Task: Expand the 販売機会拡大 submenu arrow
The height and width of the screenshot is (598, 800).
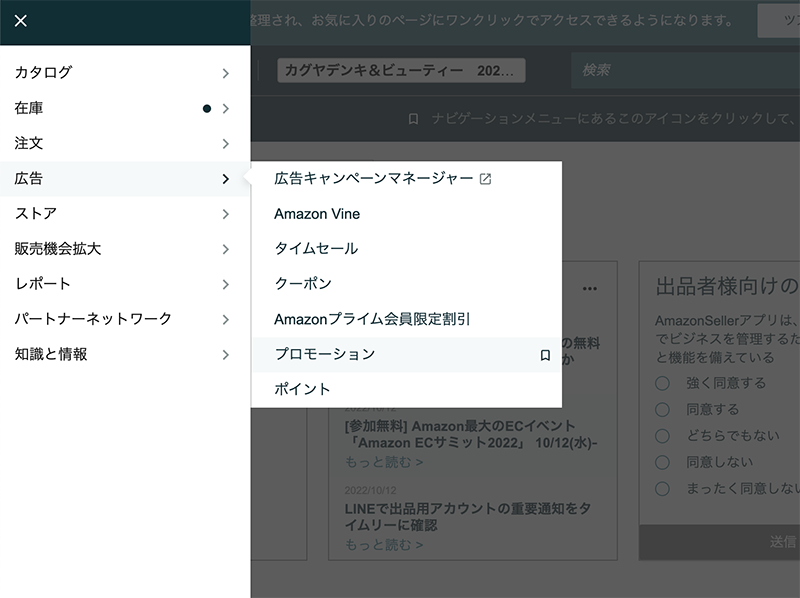Action: [226, 250]
